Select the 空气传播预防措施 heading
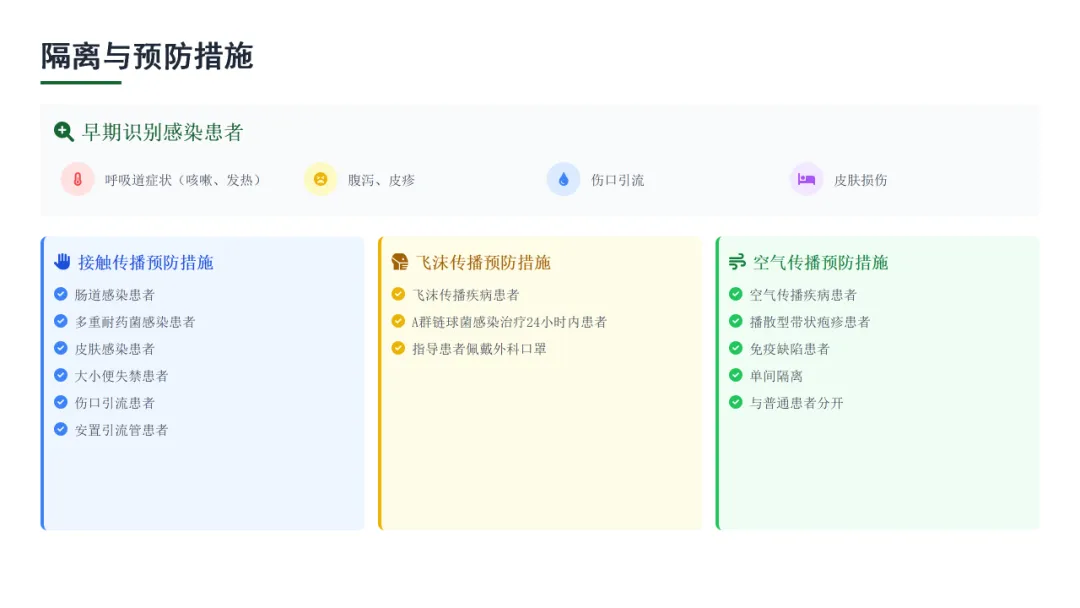The width and height of the screenshot is (1080, 608). click(820, 262)
